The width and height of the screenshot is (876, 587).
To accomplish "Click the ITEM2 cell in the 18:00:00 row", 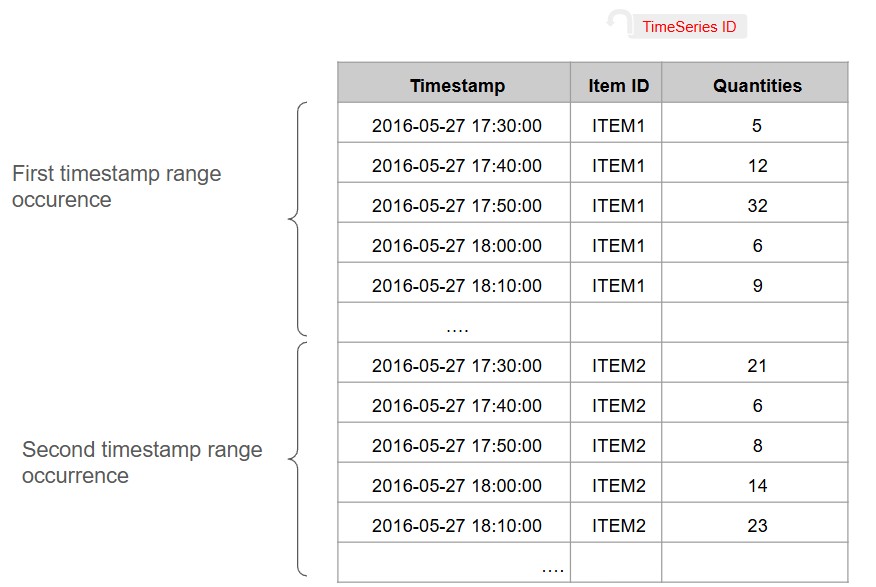I will click(x=616, y=483).
